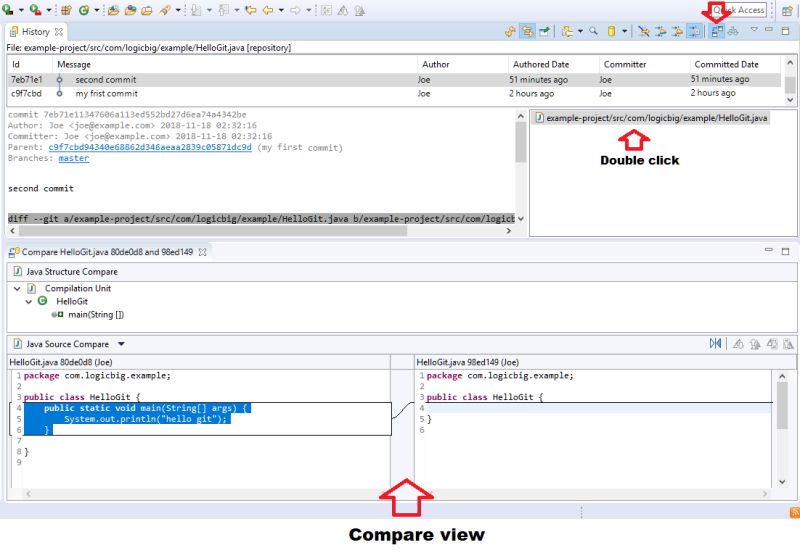This screenshot has width=800, height=553.
Task: Click Swap Left and Right View icon
Action: click(715, 344)
